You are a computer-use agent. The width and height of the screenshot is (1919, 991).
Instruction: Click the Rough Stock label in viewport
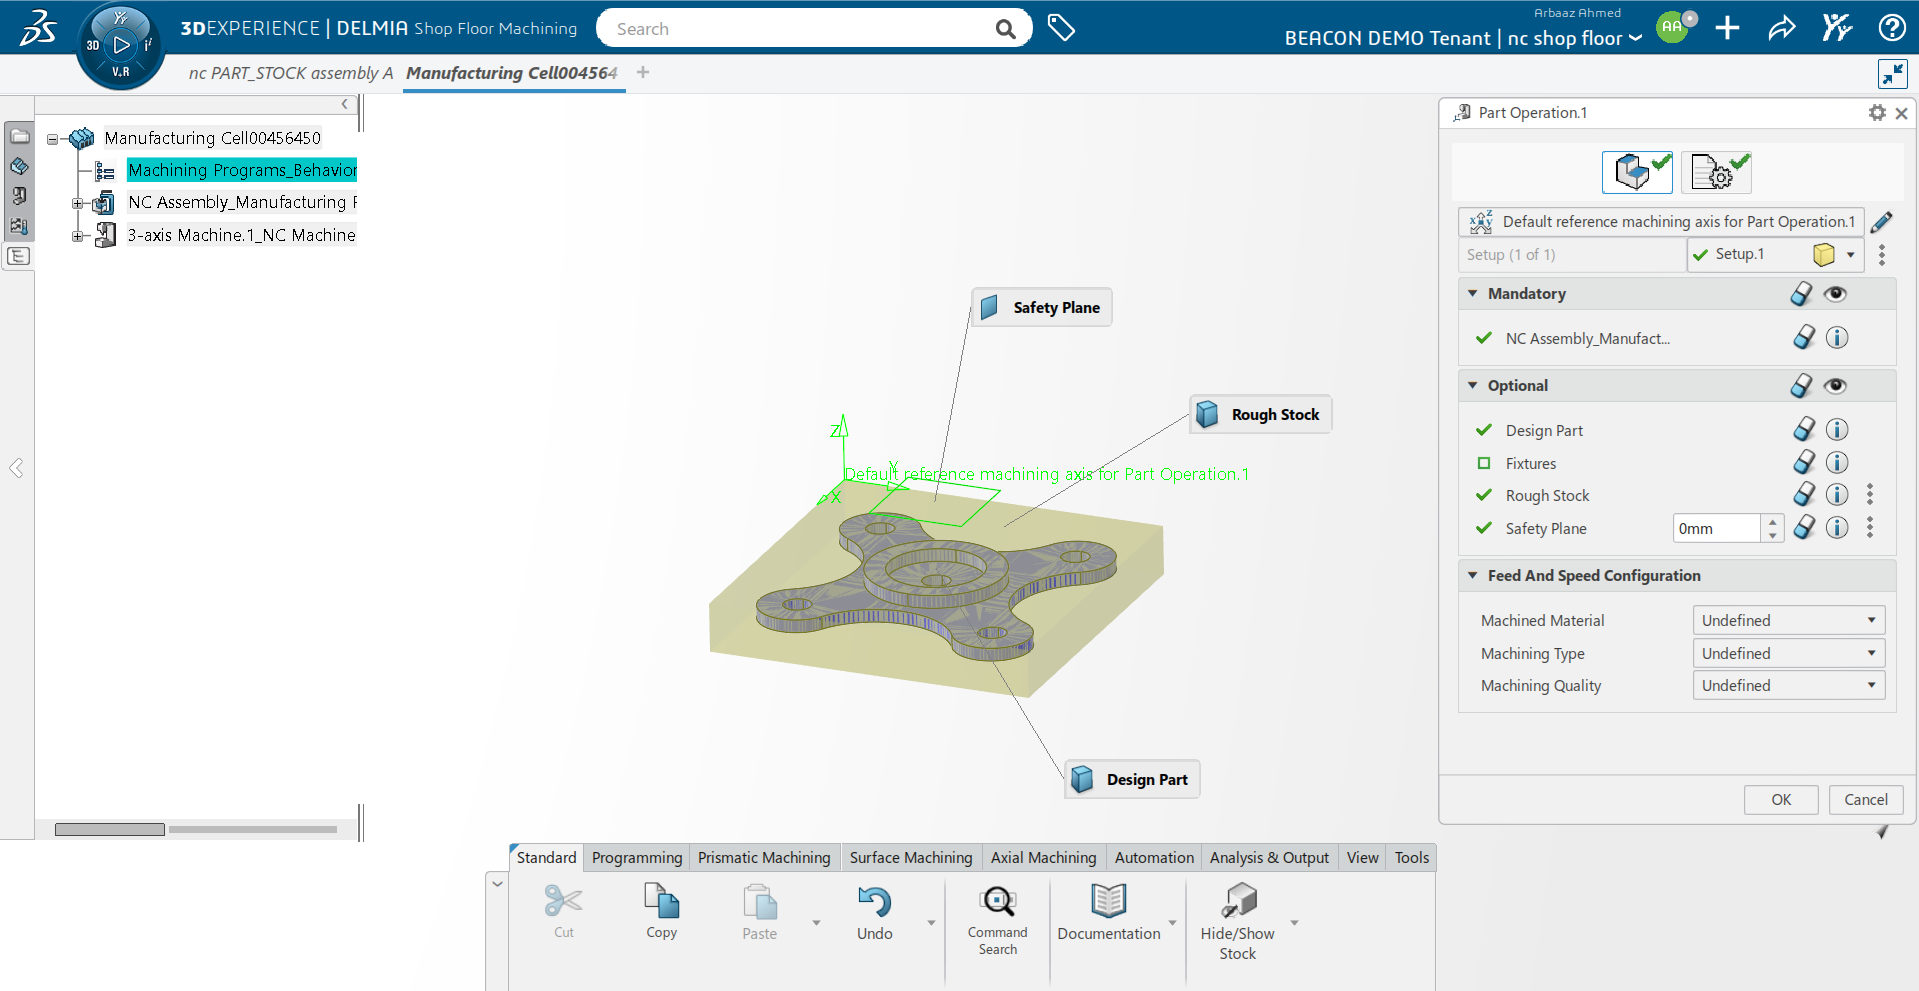[1261, 414]
